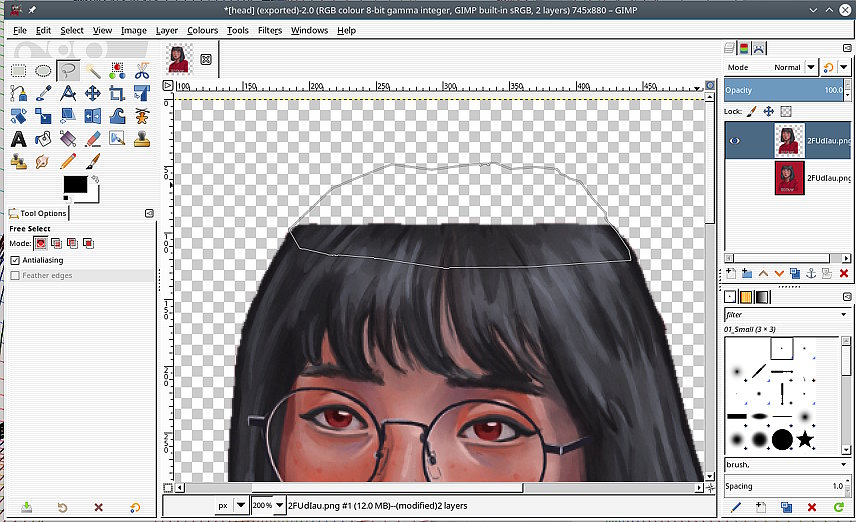Choose the Scissors Select tool

141,70
